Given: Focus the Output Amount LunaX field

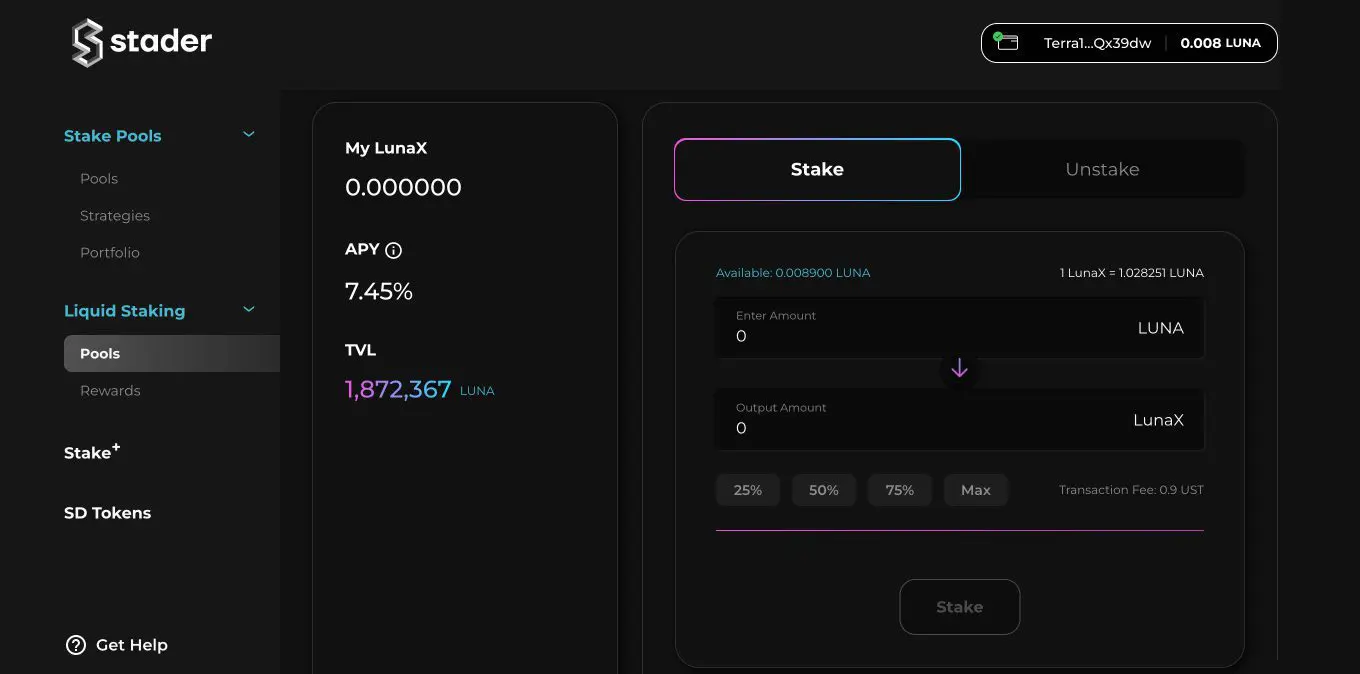Looking at the screenshot, I should coord(959,419).
